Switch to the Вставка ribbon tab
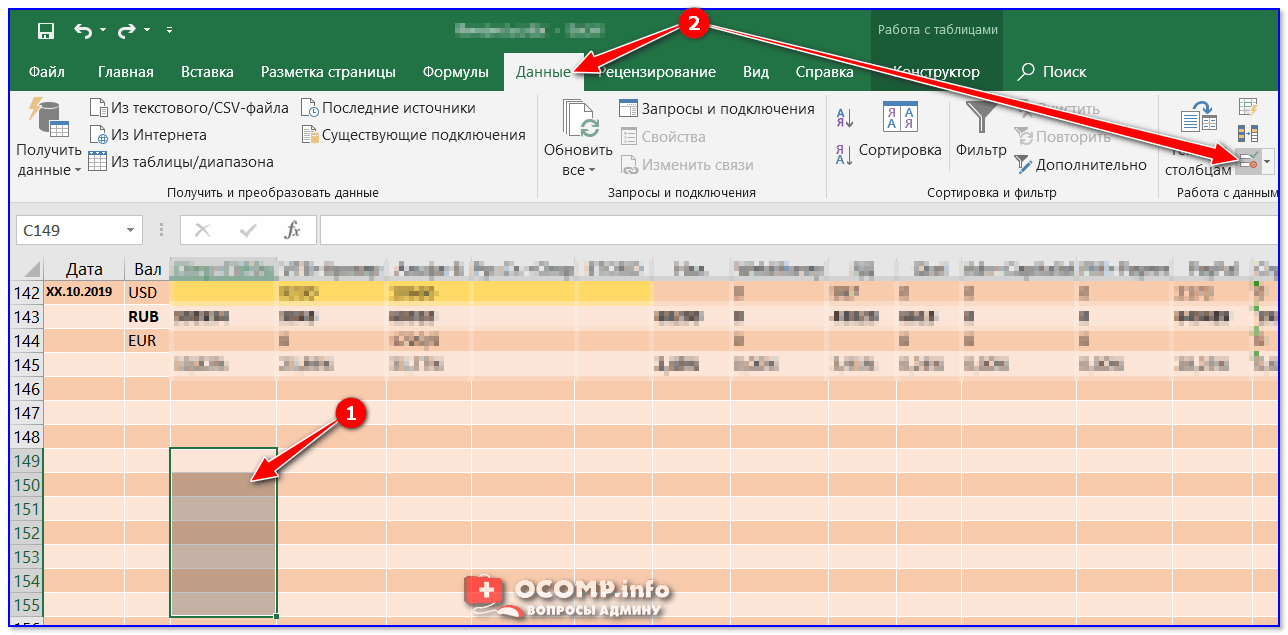The image size is (1288, 635). 207,72
